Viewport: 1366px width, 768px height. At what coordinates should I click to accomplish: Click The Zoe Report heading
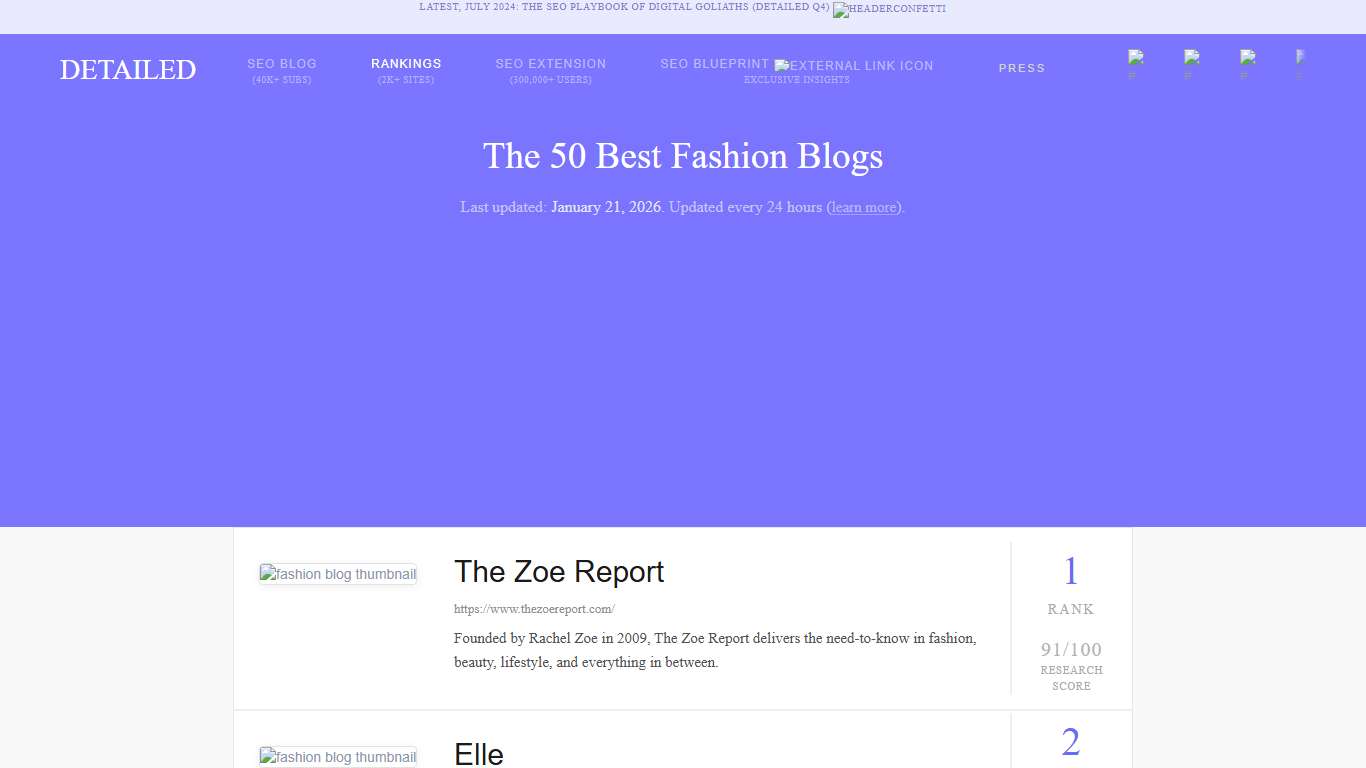pyautogui.click(x=558, y=571)
